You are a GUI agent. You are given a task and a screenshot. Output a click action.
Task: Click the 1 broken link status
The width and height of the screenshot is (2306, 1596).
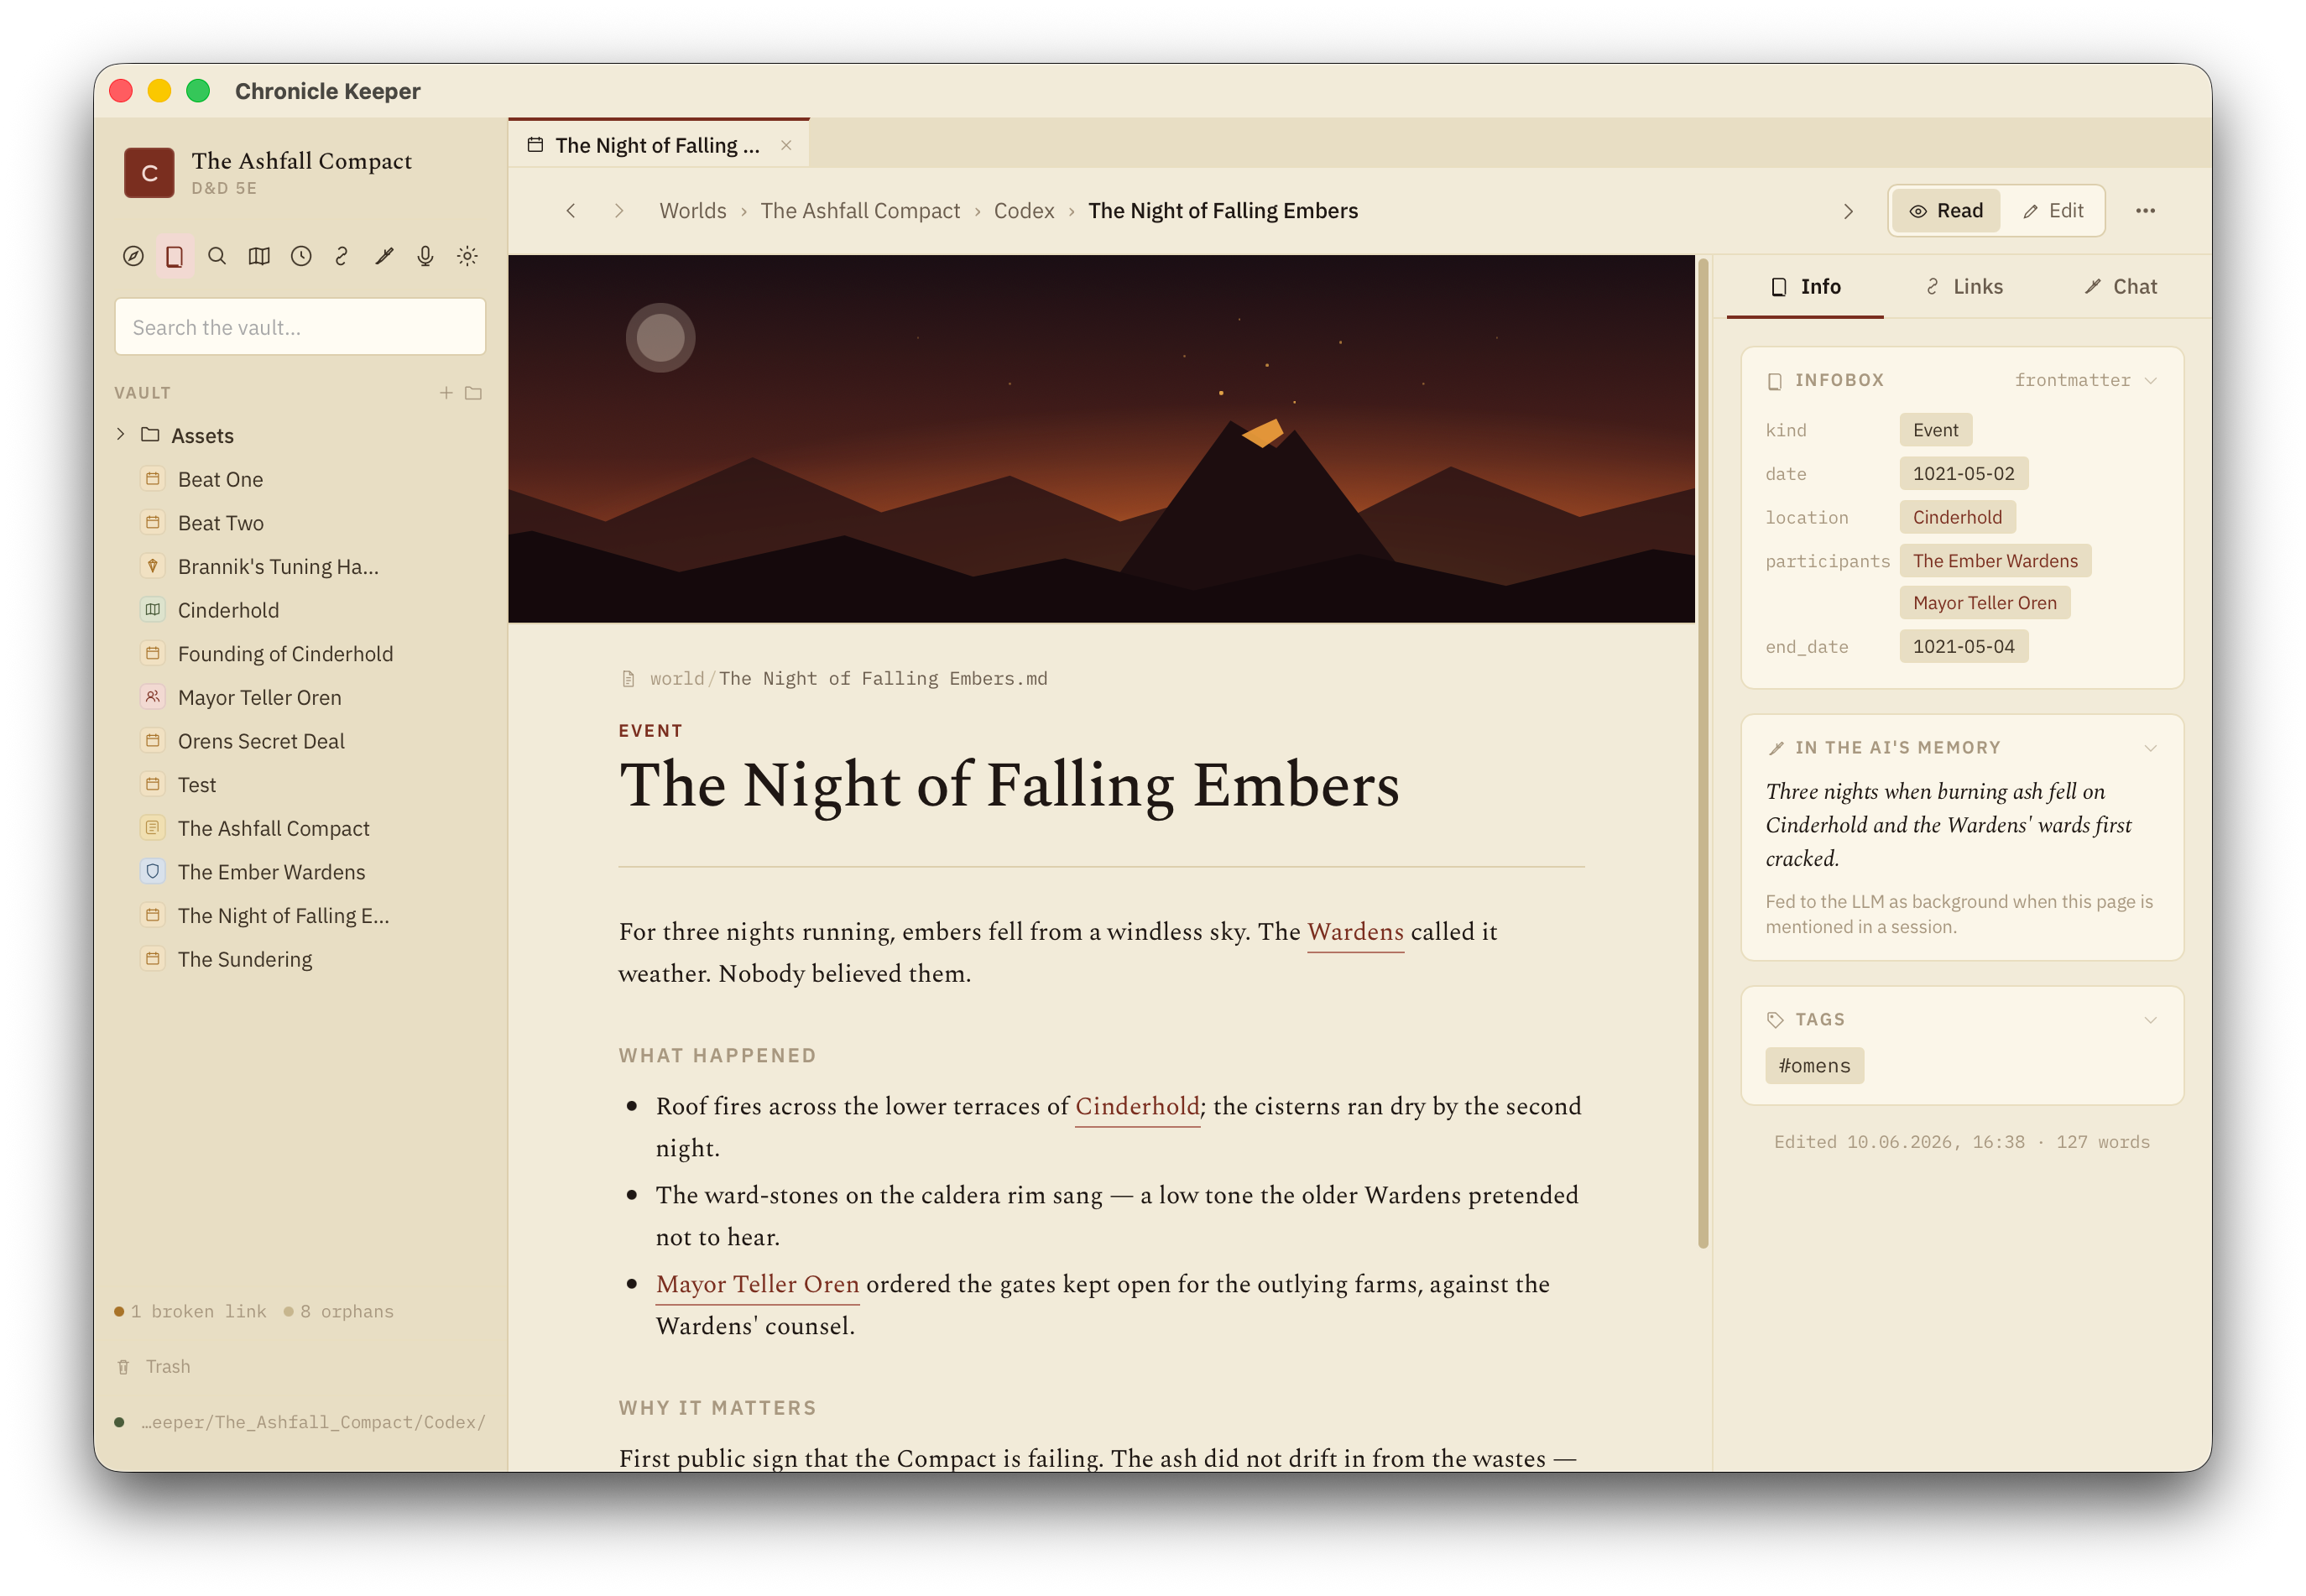(x=191, y=1312)
